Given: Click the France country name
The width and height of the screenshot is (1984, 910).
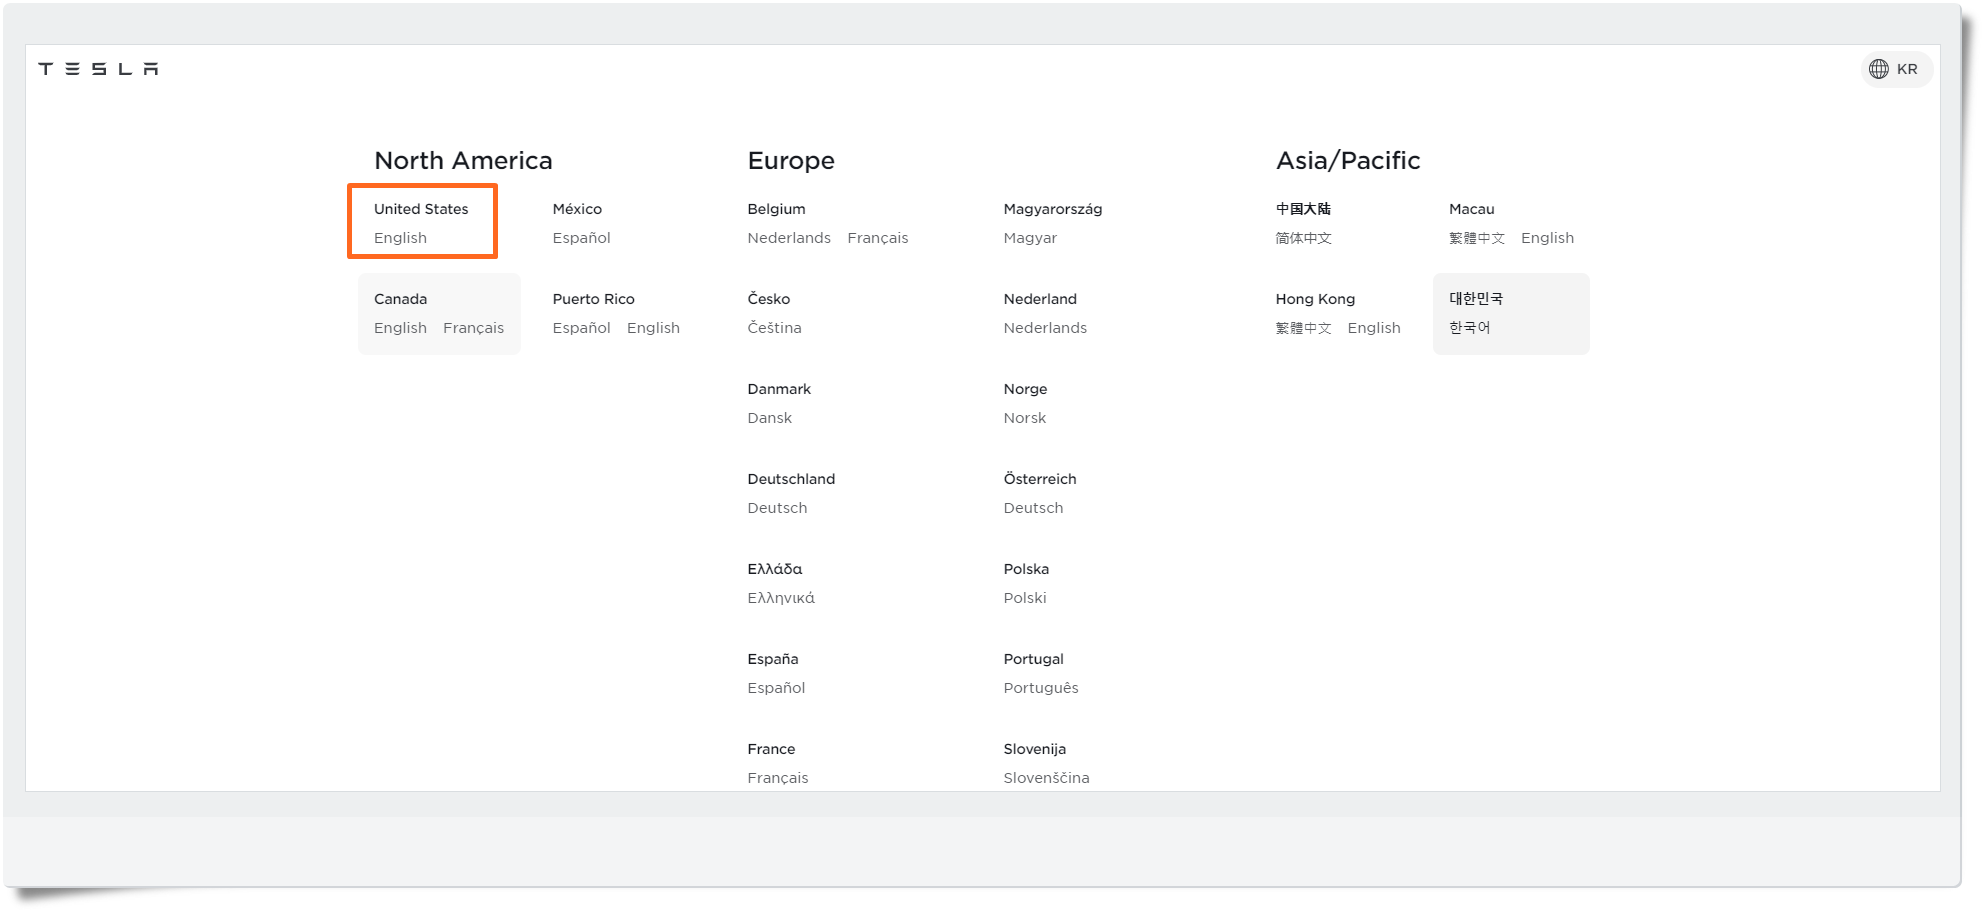Looking at the screenshot, I should click(x=771, y=749).
